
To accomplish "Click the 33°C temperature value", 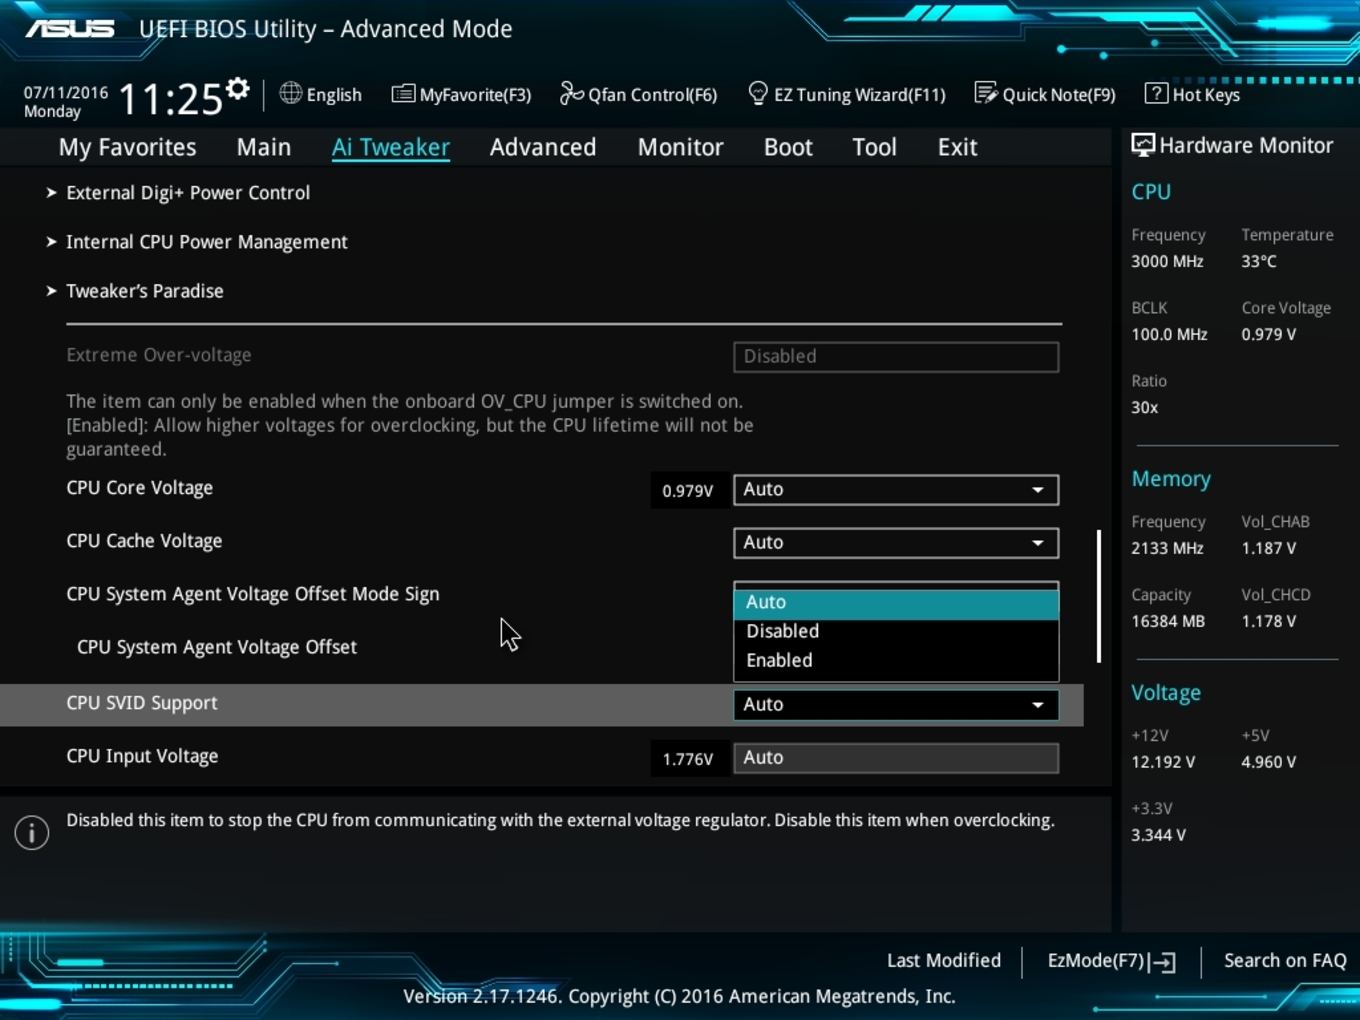I will click(x=1259, y=261).
